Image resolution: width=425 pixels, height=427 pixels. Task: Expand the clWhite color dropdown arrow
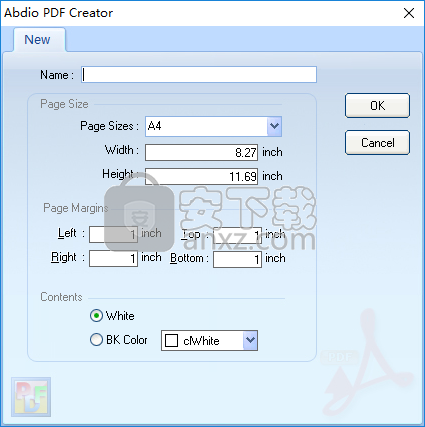[250, 340]
